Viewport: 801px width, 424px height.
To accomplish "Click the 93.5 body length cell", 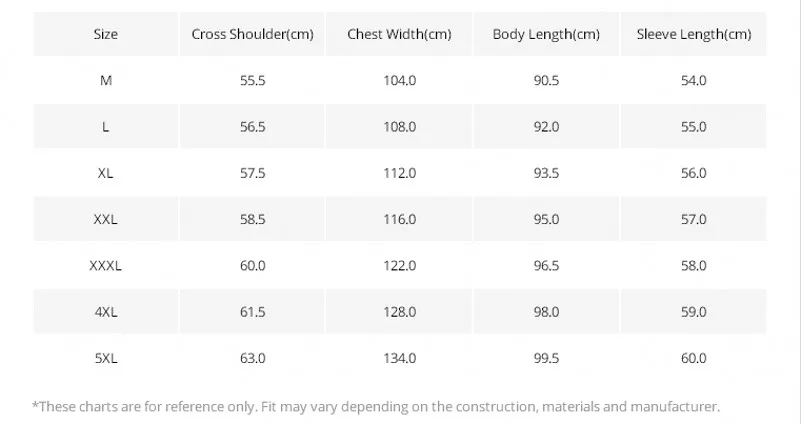I will [x=546, y=173].
